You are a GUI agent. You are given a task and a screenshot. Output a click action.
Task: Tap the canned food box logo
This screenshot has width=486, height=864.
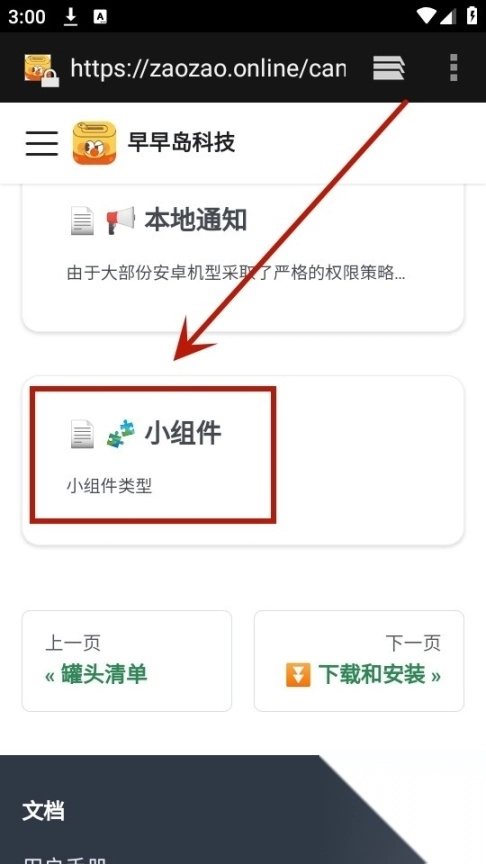(94, 143)
